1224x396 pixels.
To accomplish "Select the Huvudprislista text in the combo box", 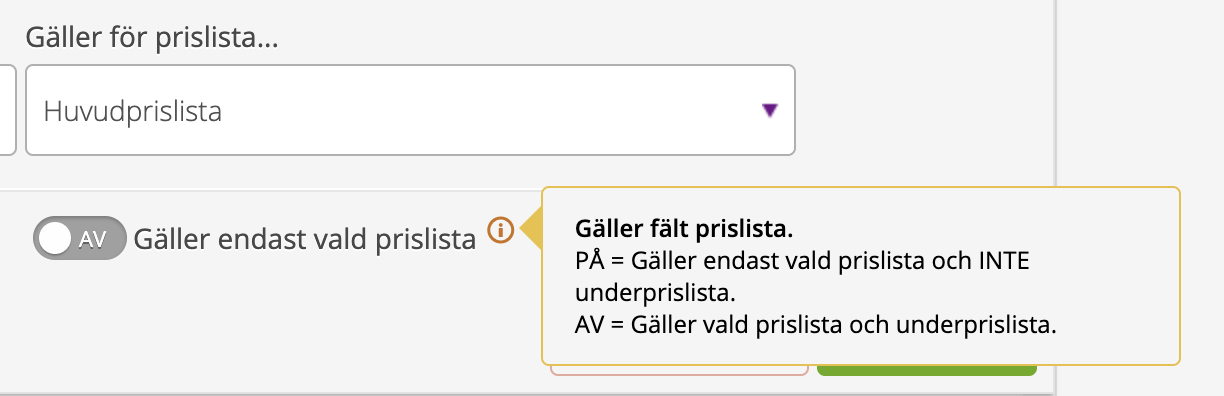I will [x=132, y=112].
